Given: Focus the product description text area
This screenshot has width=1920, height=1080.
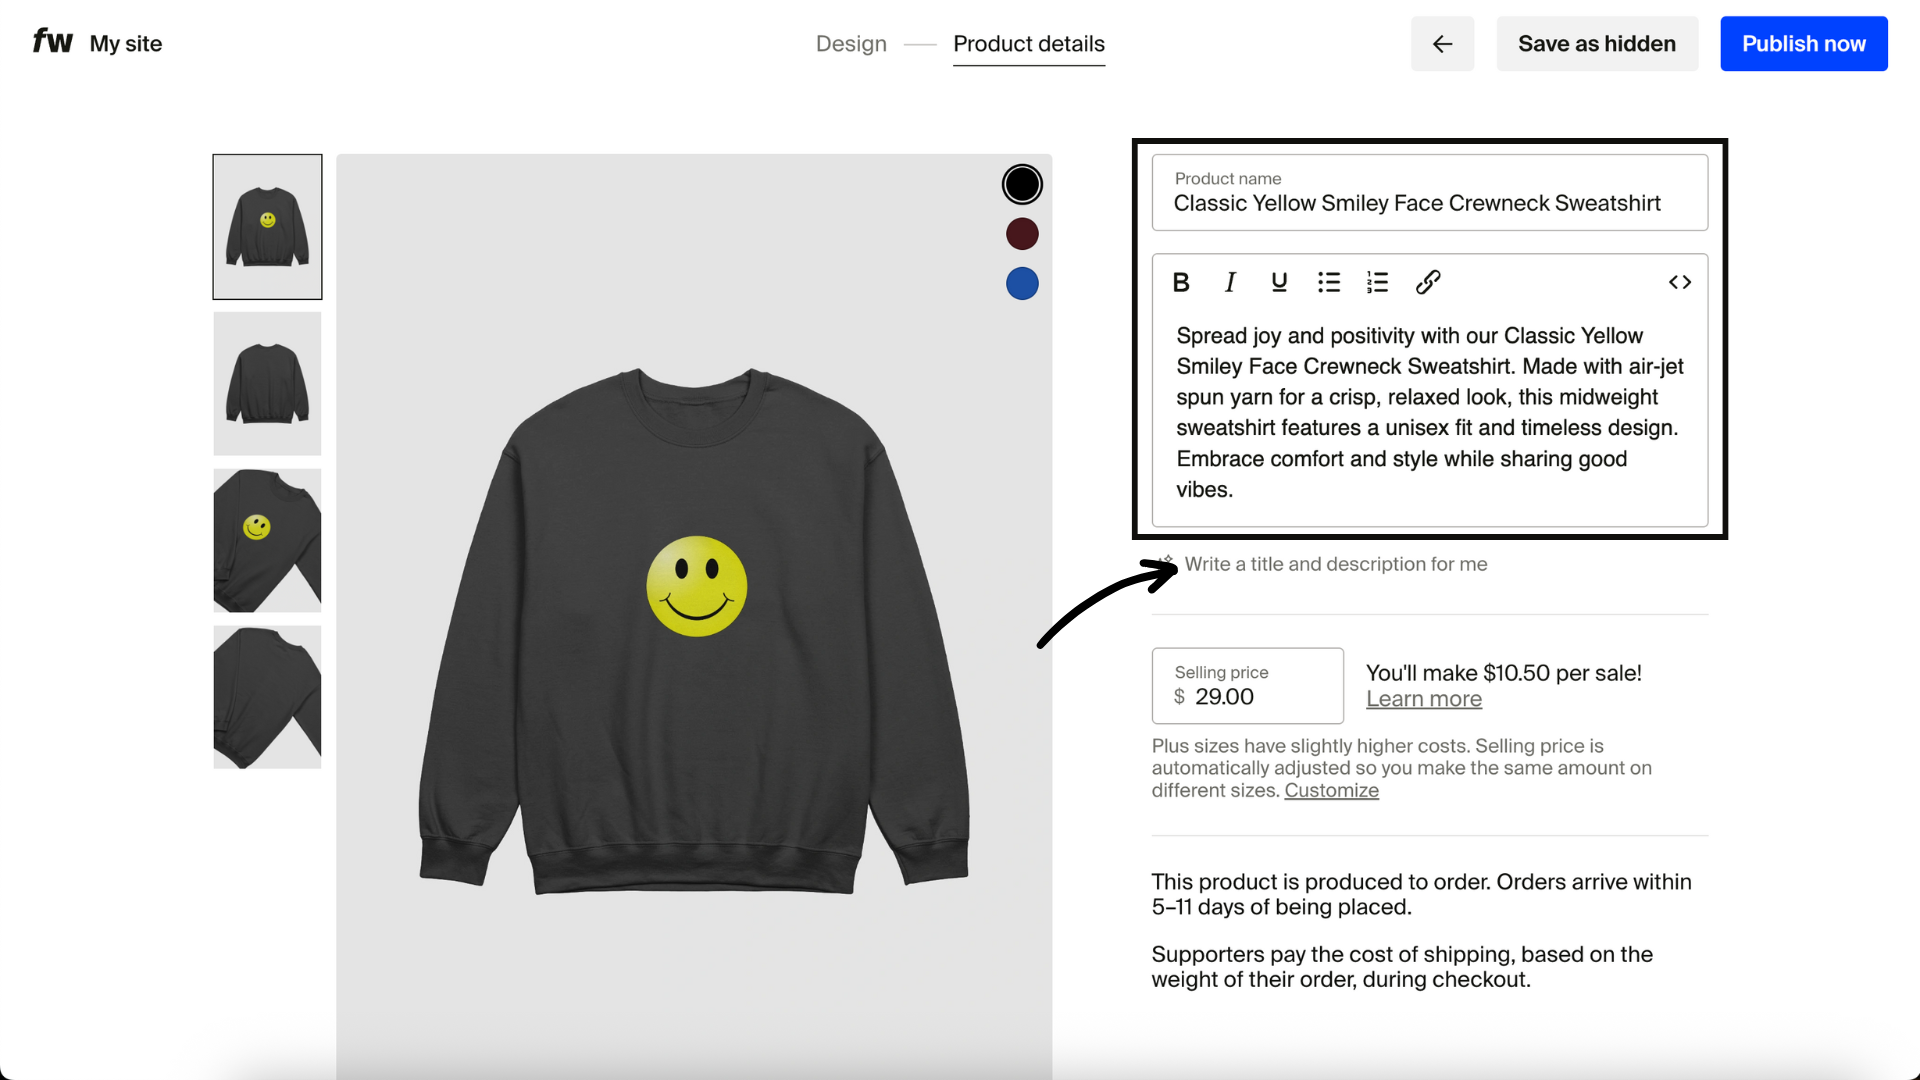Looking at the screenshot, I should 1430,413.
